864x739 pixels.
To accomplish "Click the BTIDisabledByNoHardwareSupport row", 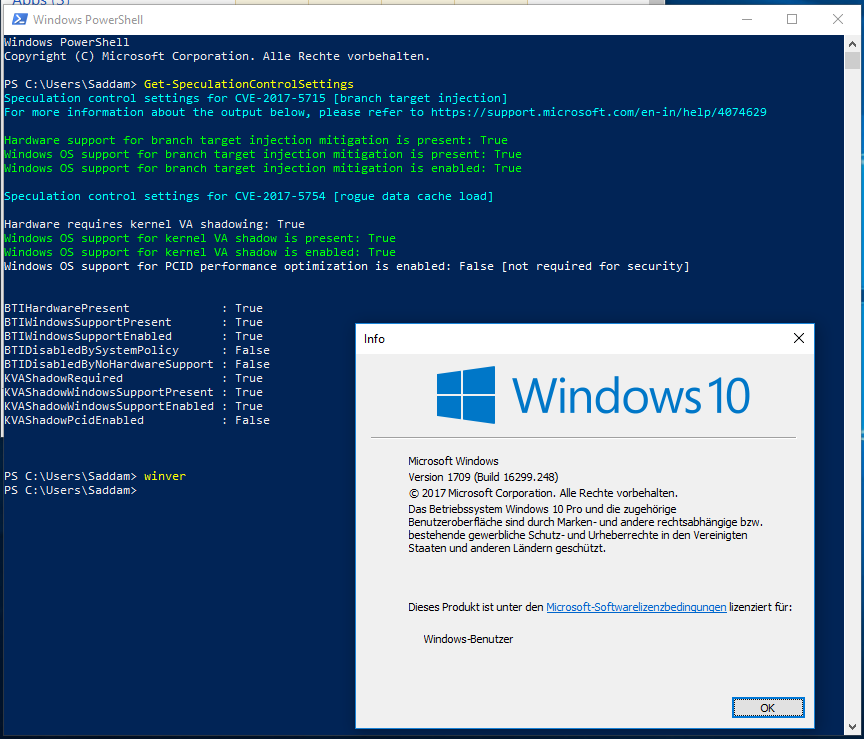I will (x=137, y=364).
